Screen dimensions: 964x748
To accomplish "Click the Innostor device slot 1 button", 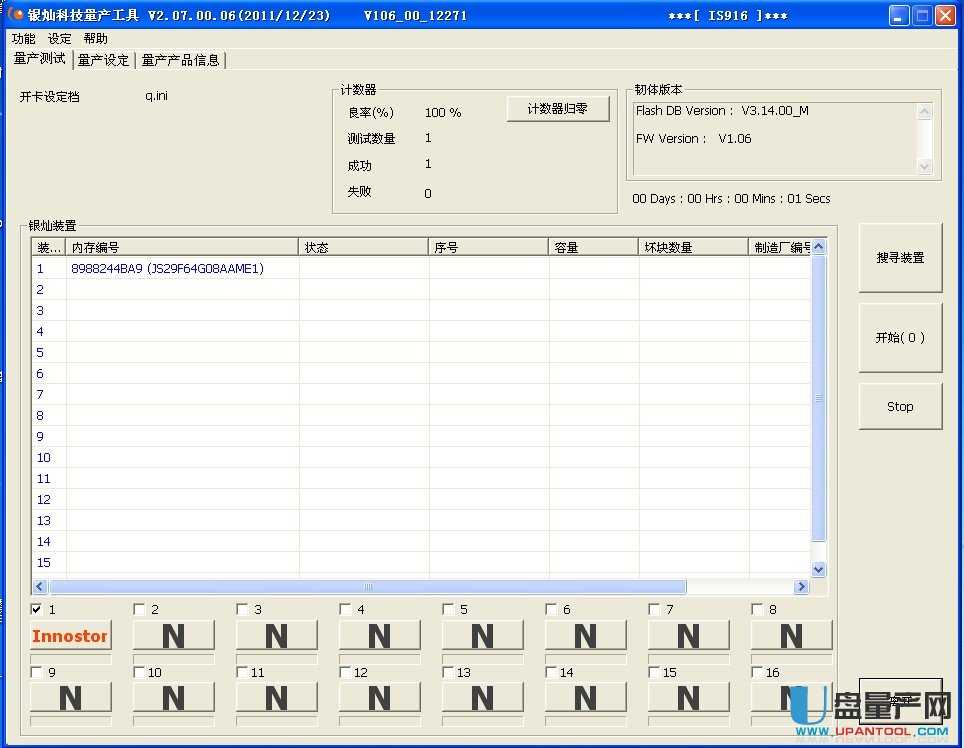I will click(70, 636).
